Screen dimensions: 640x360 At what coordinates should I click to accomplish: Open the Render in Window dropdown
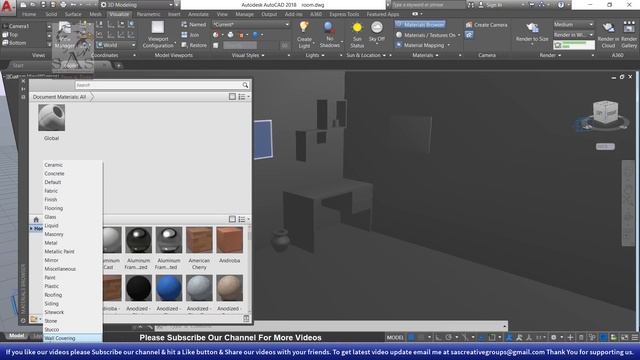pos(573,35)
